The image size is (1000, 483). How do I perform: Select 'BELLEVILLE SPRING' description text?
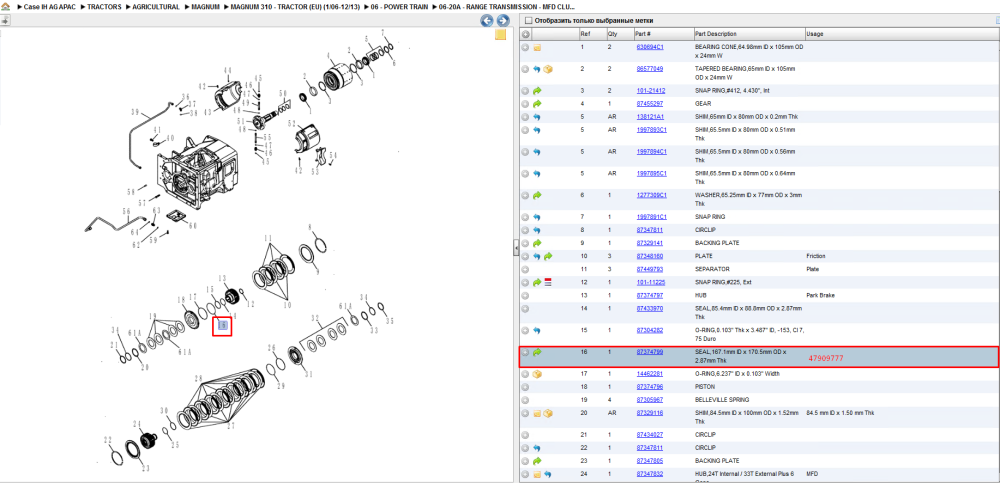click(x=721, y=400)
